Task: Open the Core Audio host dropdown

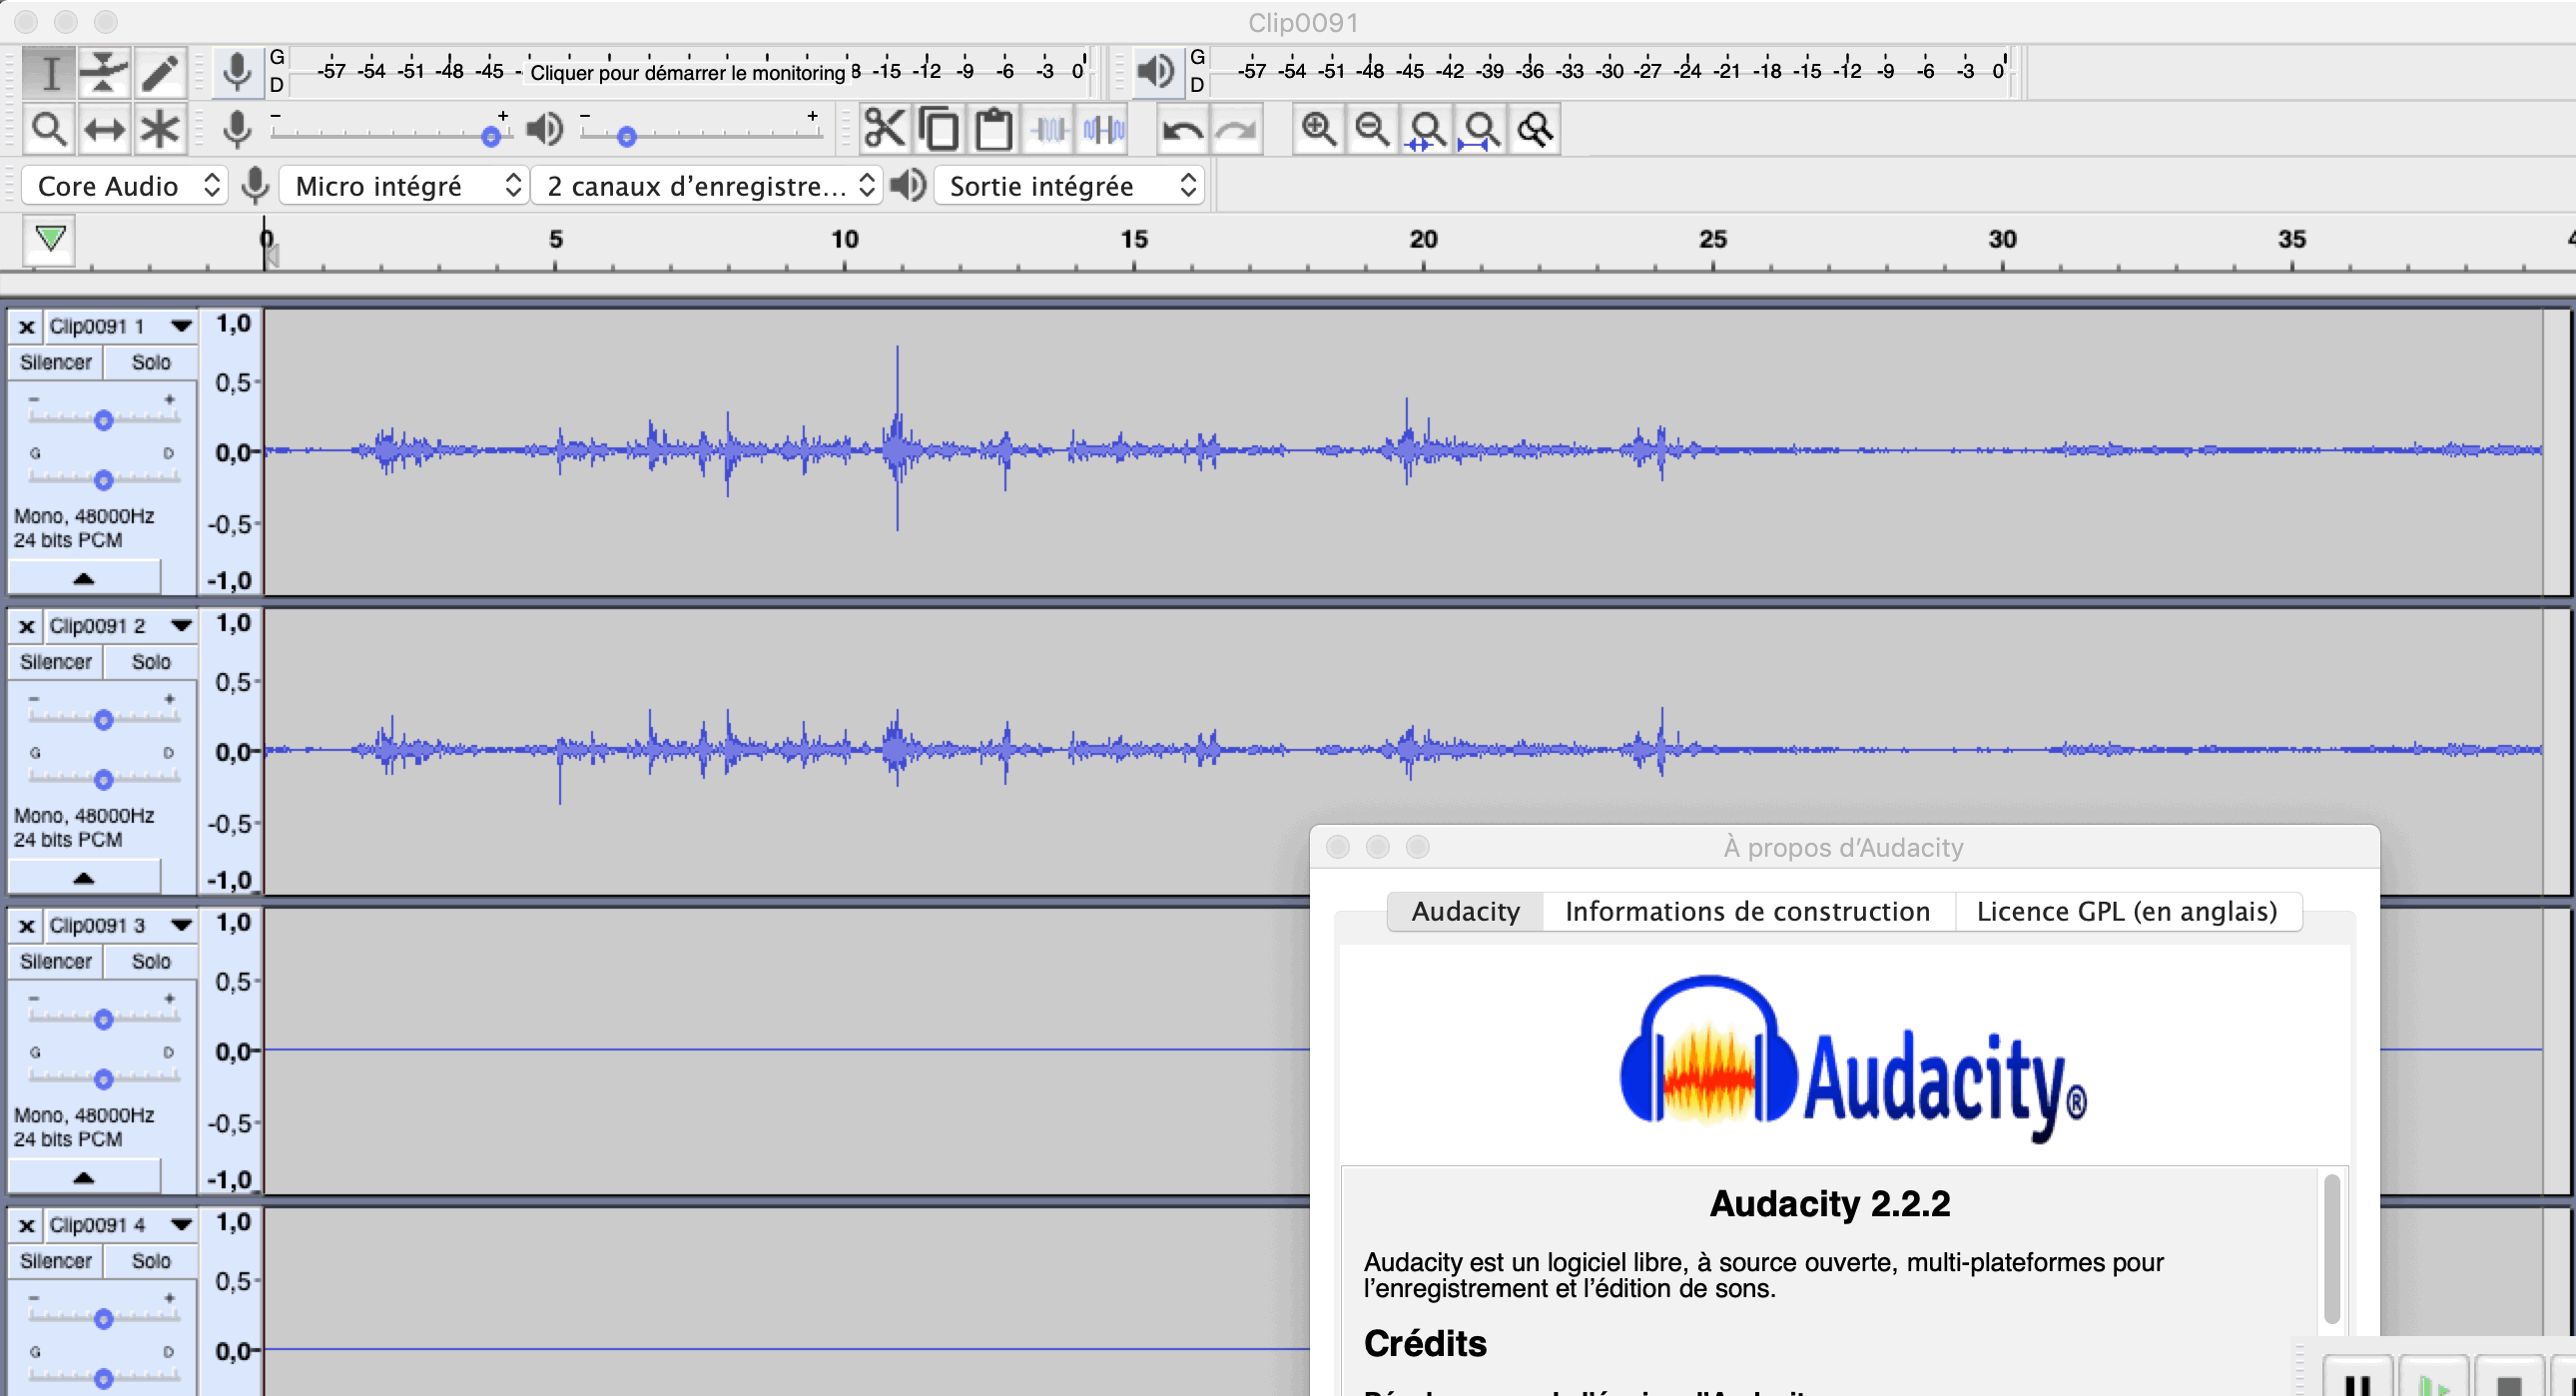Action: coord(124,185)
